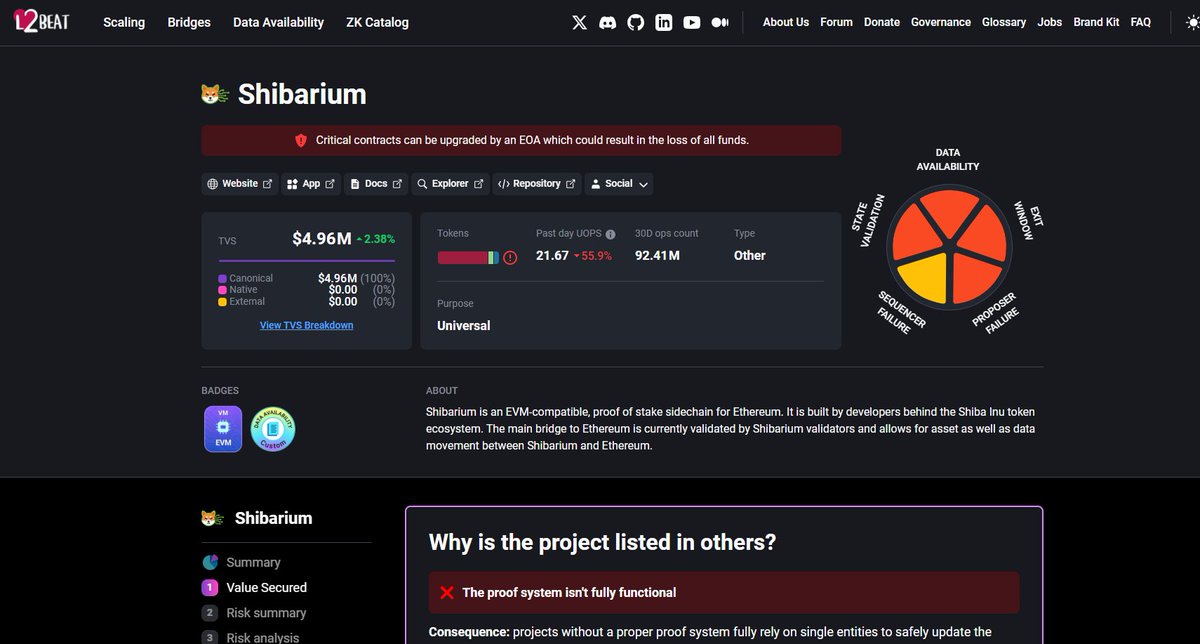Click the tokens breakdown color bar
This screenshot has width=1200, height=644.
(x=468, y=257)
